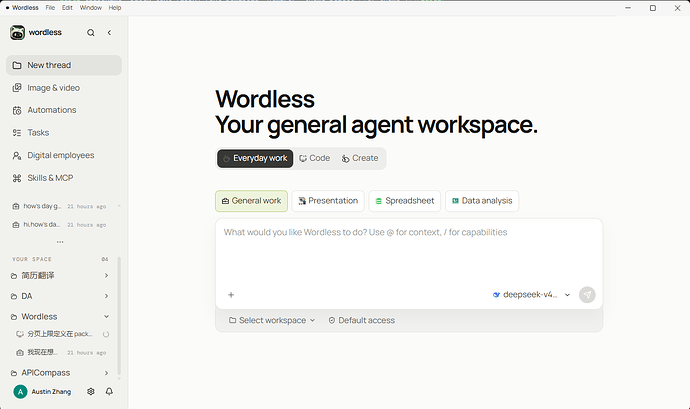Open the Automations page
This screenshot has width=690, height=409.
pos(64,110)
